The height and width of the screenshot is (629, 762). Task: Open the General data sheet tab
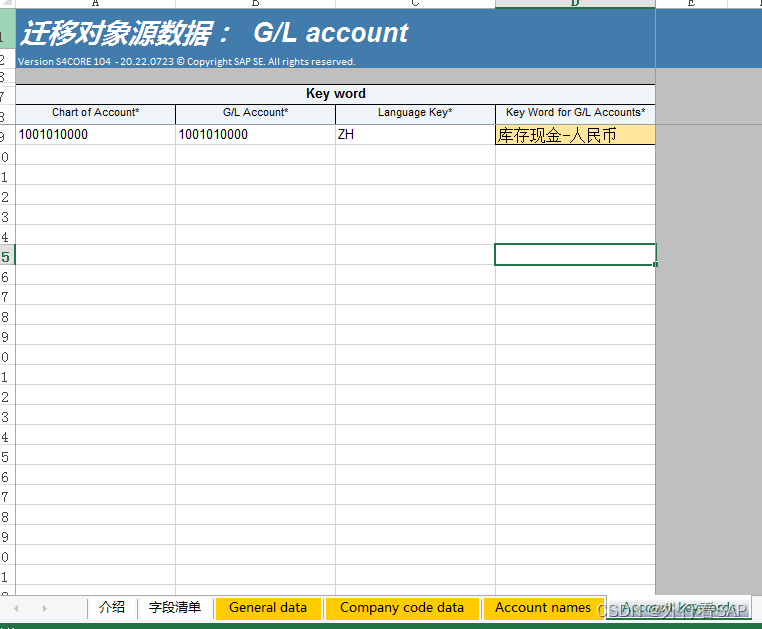268,608
